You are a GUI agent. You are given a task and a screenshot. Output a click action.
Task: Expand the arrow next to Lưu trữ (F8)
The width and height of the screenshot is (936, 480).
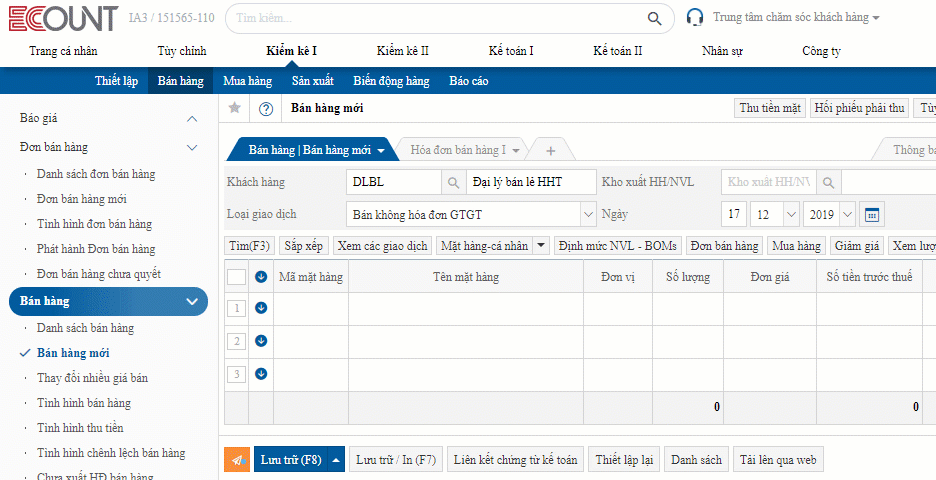[x=337, y=460]
